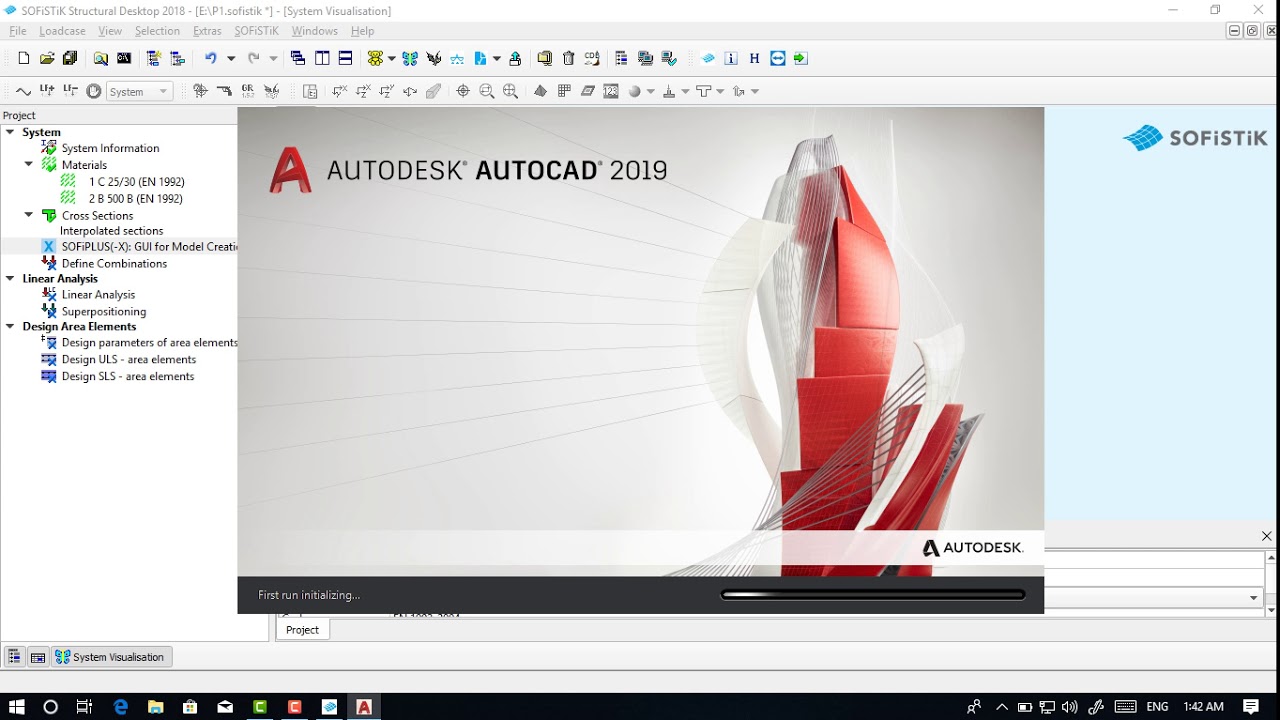Open Microsoft Edge from the taskbar
The height and width of the screenshot is (720, 1280).
coord(121,707)
